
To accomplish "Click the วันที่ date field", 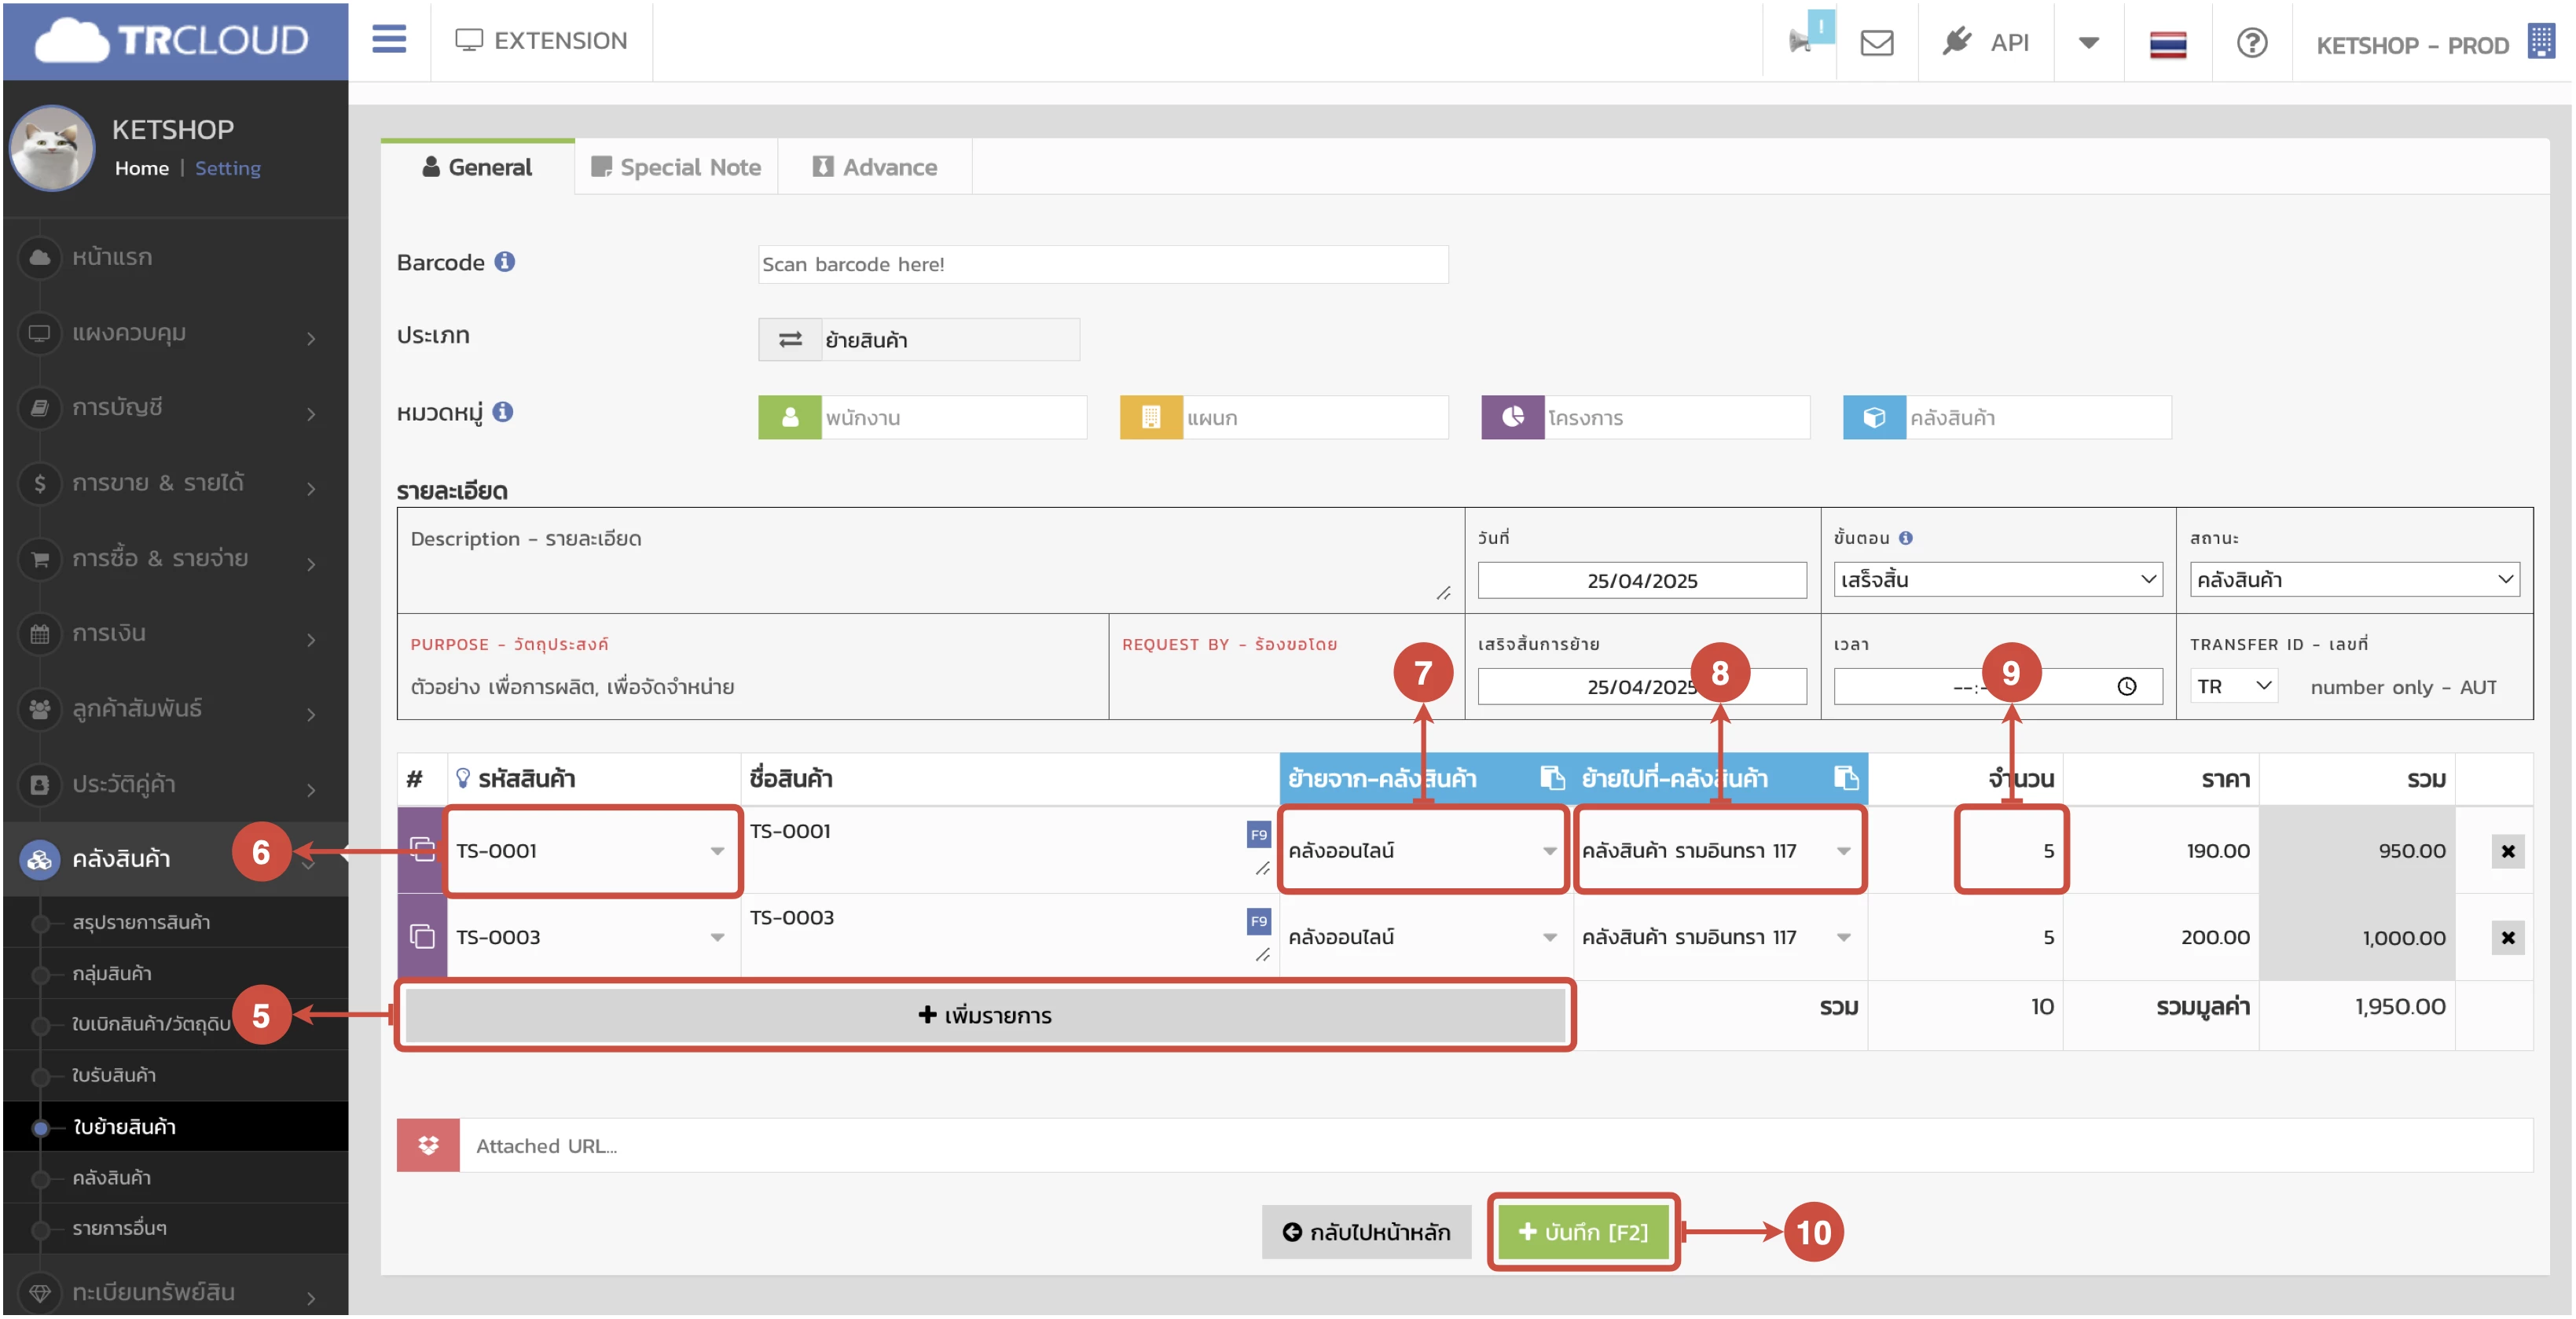I will click(1642, 580).
